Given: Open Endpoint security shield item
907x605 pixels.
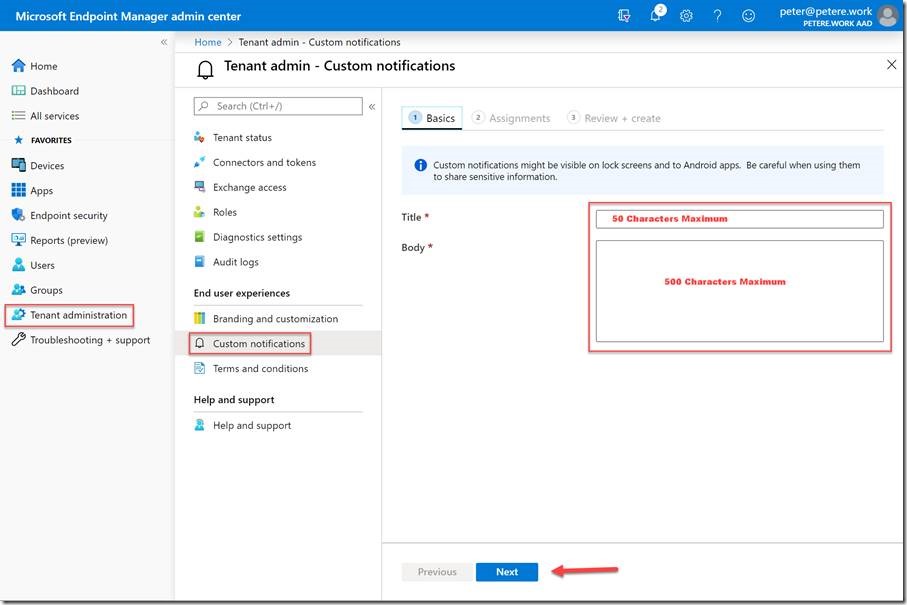Looking at the screenshot, I should point(68,216).
